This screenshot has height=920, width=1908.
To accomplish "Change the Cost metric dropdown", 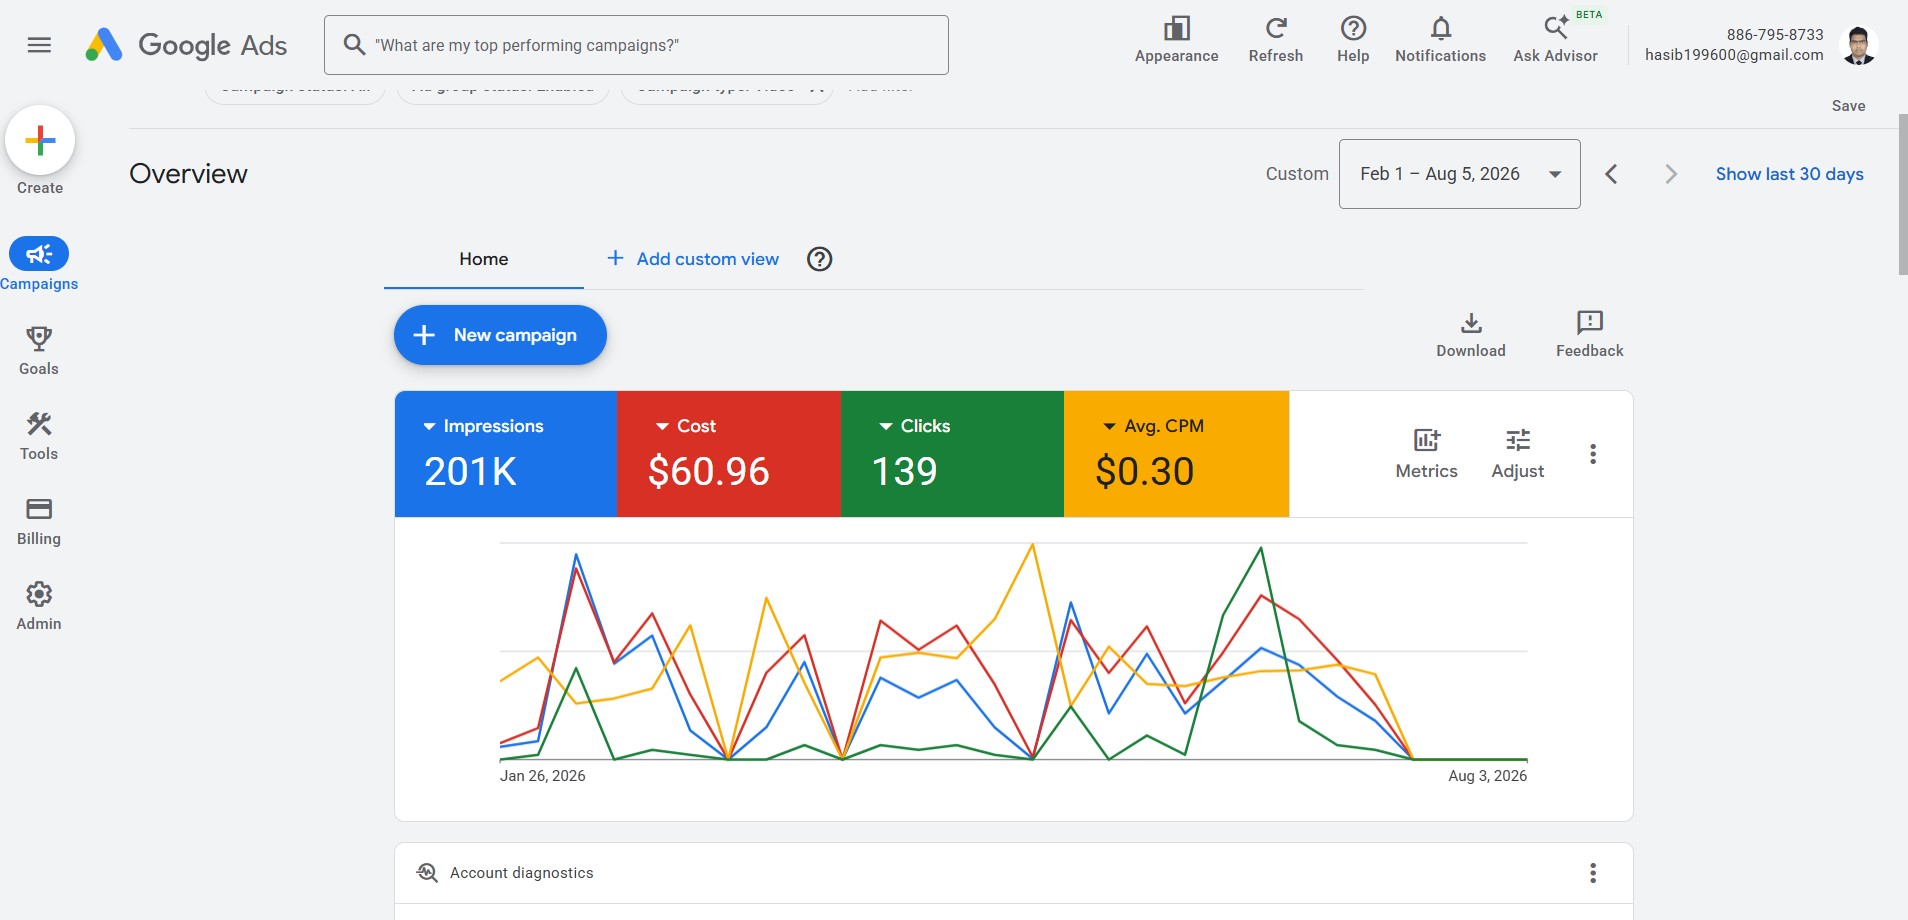I will point(686,426).
